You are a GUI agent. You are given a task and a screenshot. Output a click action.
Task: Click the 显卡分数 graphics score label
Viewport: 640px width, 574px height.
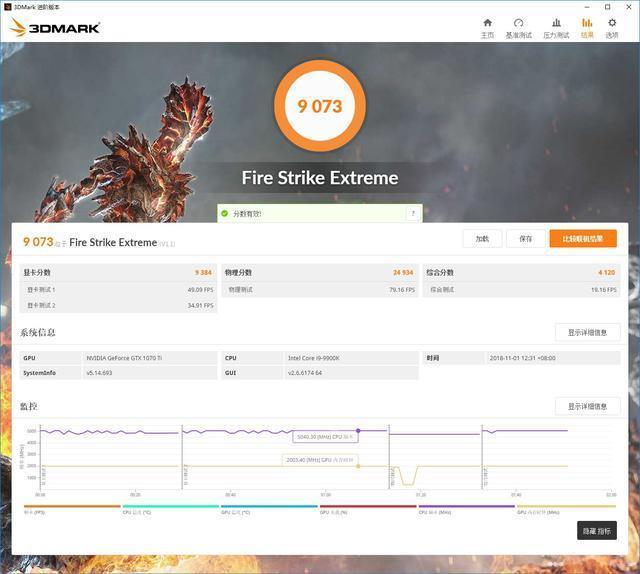pos(37,272)
